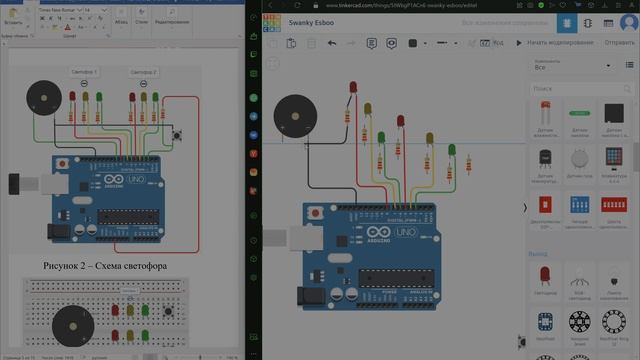The height and width of the screenshot is (360, 640).
Task: Start the simulation with Начать моделирование
Action: (x=555, y=42)
